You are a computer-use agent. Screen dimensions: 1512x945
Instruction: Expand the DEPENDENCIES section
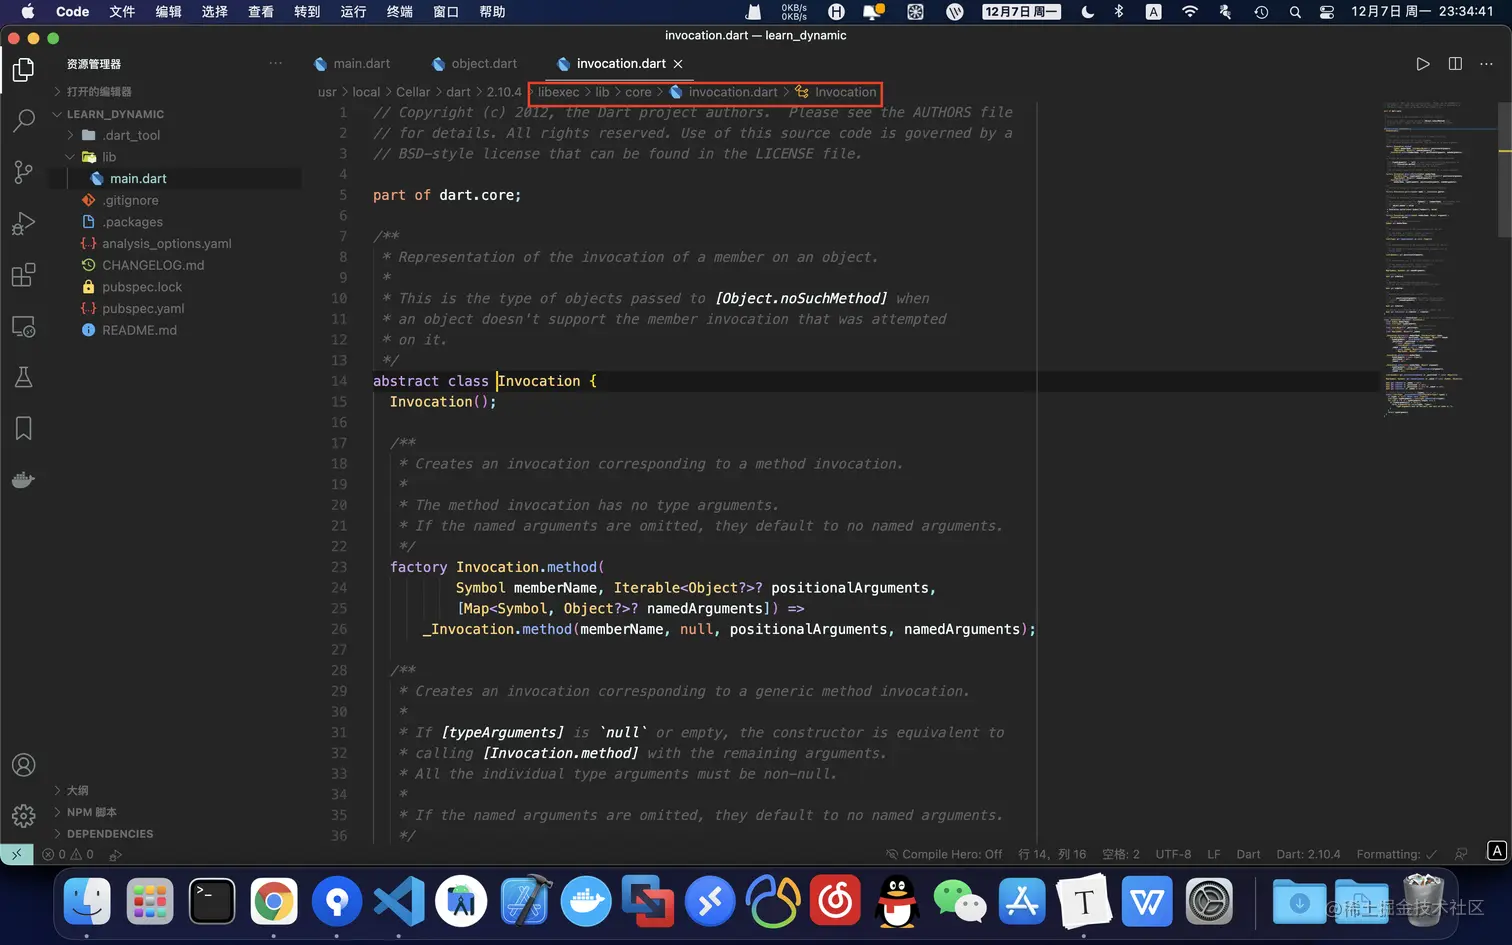pos(110,834)
